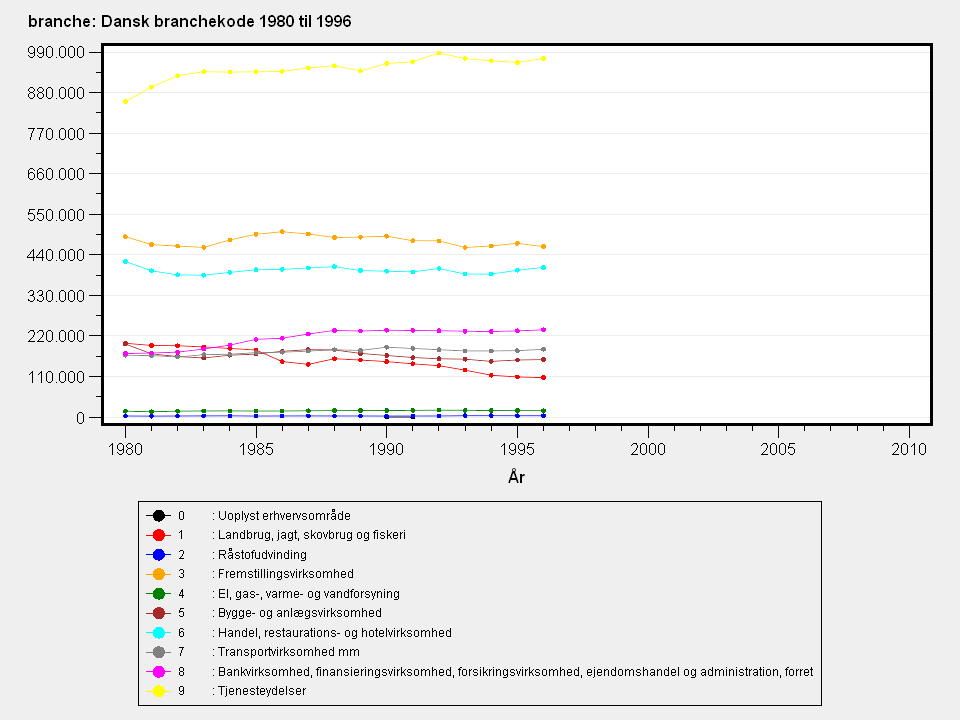This screenshot has width=960, height=720.
Task: Select the magenta Bankvirksomhed legend marker
Action: click(x=157, y=672)
